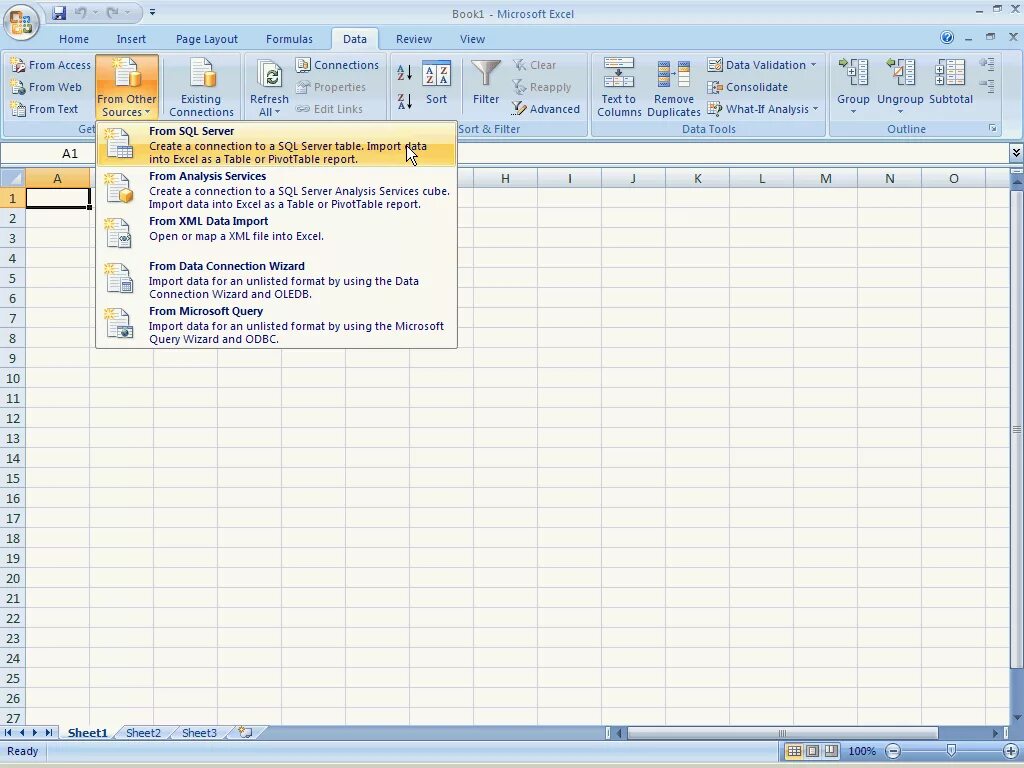
Task: Import data From Web
Action: [x=46, y=87]
